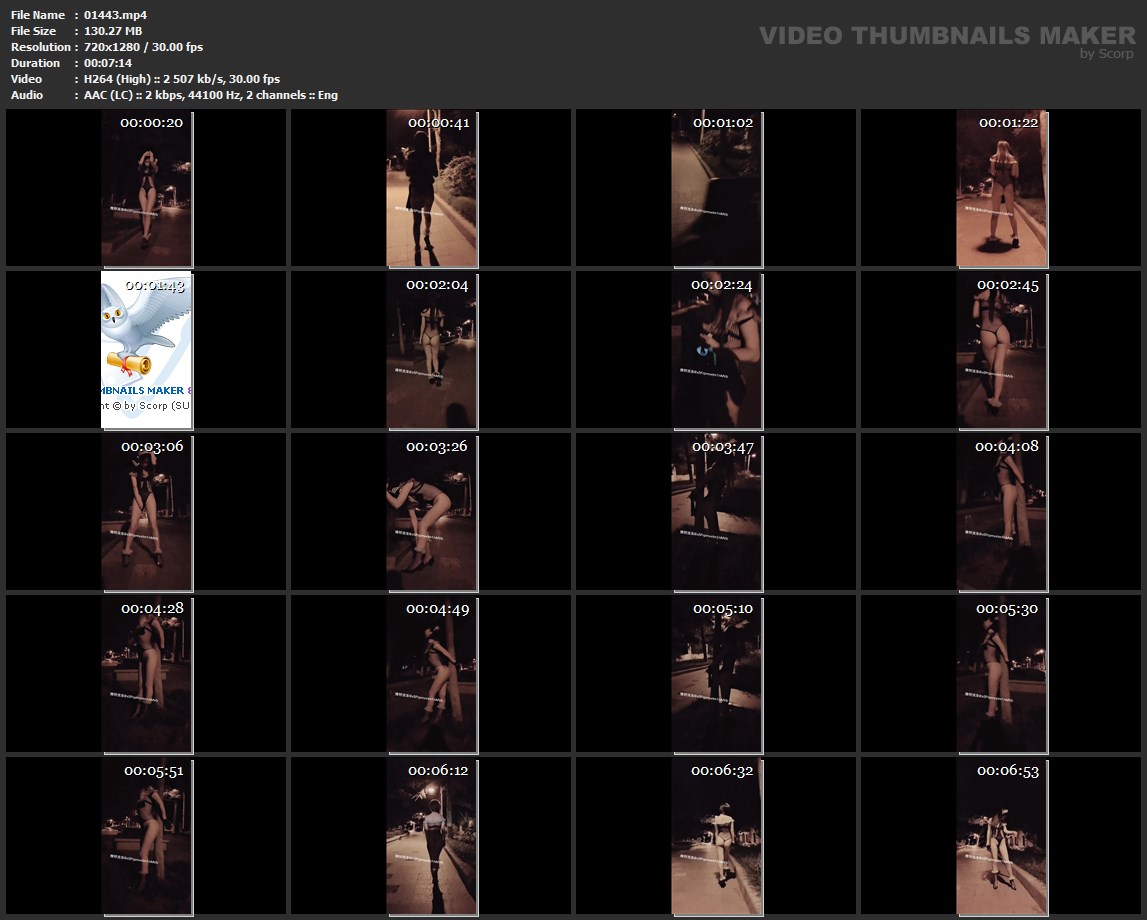The width and height of the screenshot is (1147, 920).
Task: Click the Duration value 00:07:14
Action: click(107, 63)
